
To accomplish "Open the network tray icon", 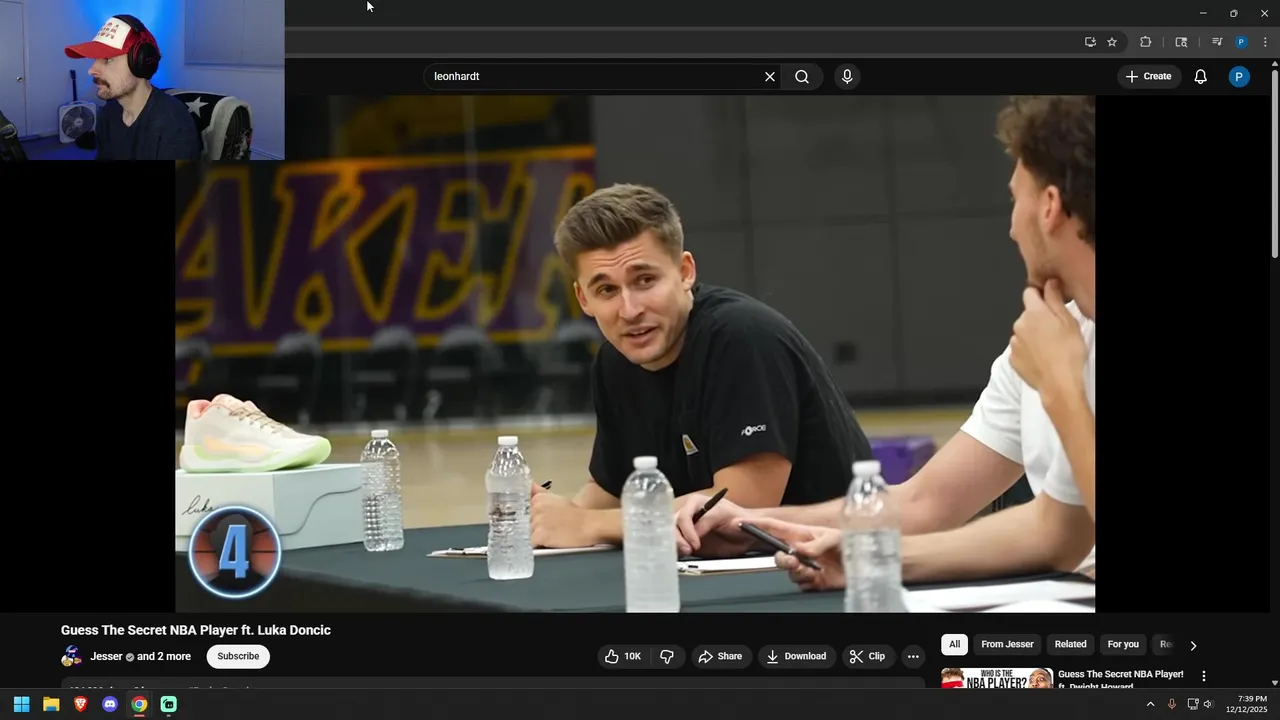I will pyautogui.click(x=1192, y=705).
